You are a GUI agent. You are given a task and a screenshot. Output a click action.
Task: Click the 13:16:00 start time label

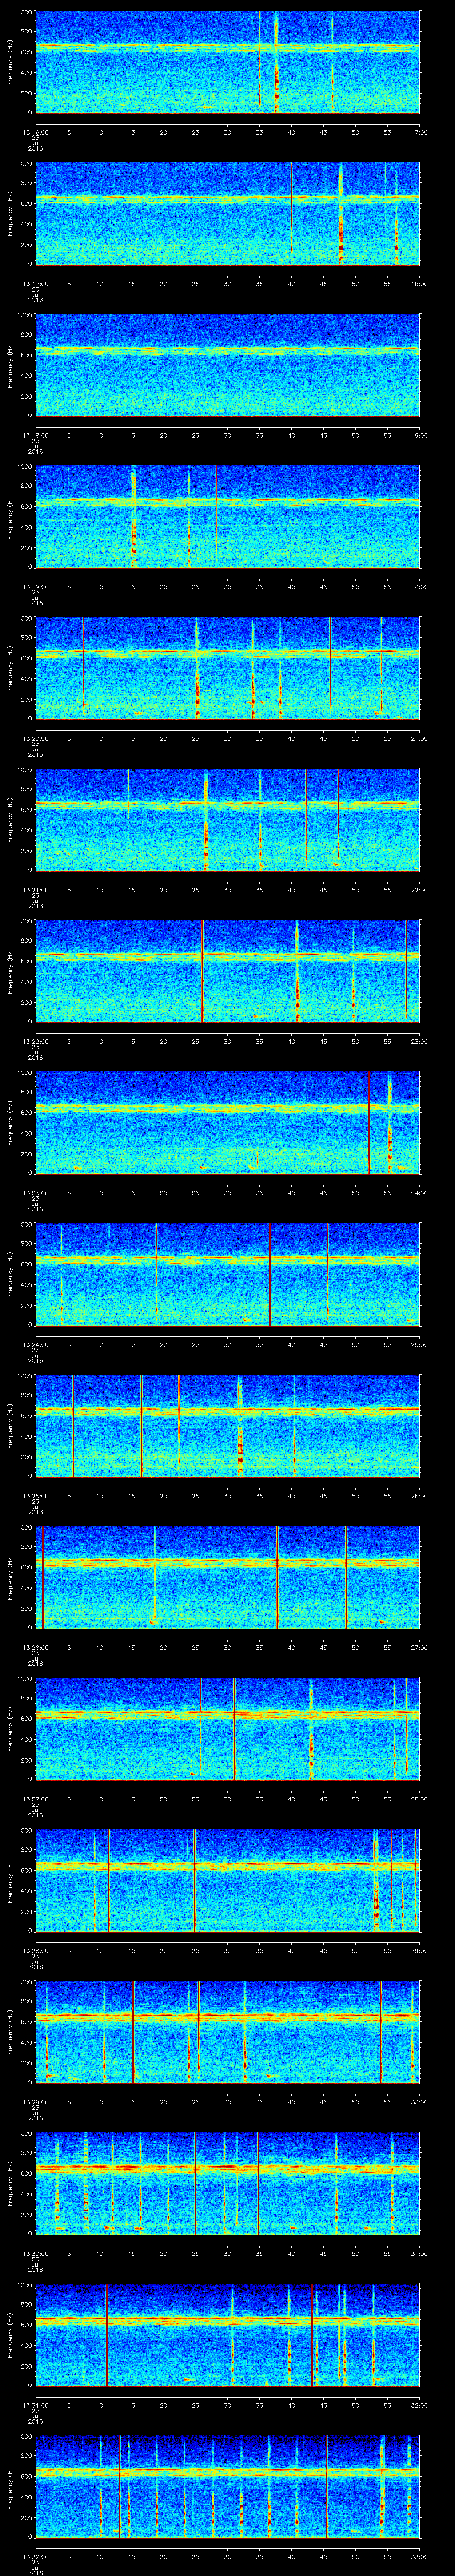point(35,132)
